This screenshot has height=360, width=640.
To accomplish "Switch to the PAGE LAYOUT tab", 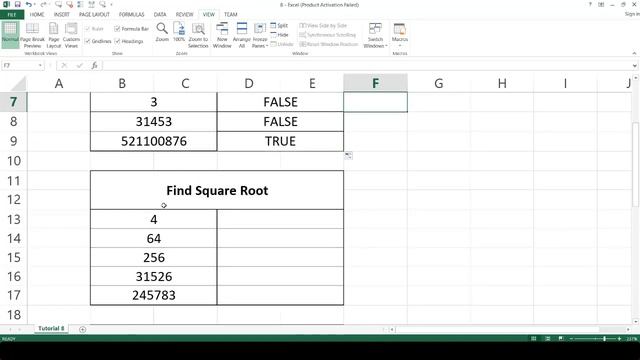I will click(94, 14).
